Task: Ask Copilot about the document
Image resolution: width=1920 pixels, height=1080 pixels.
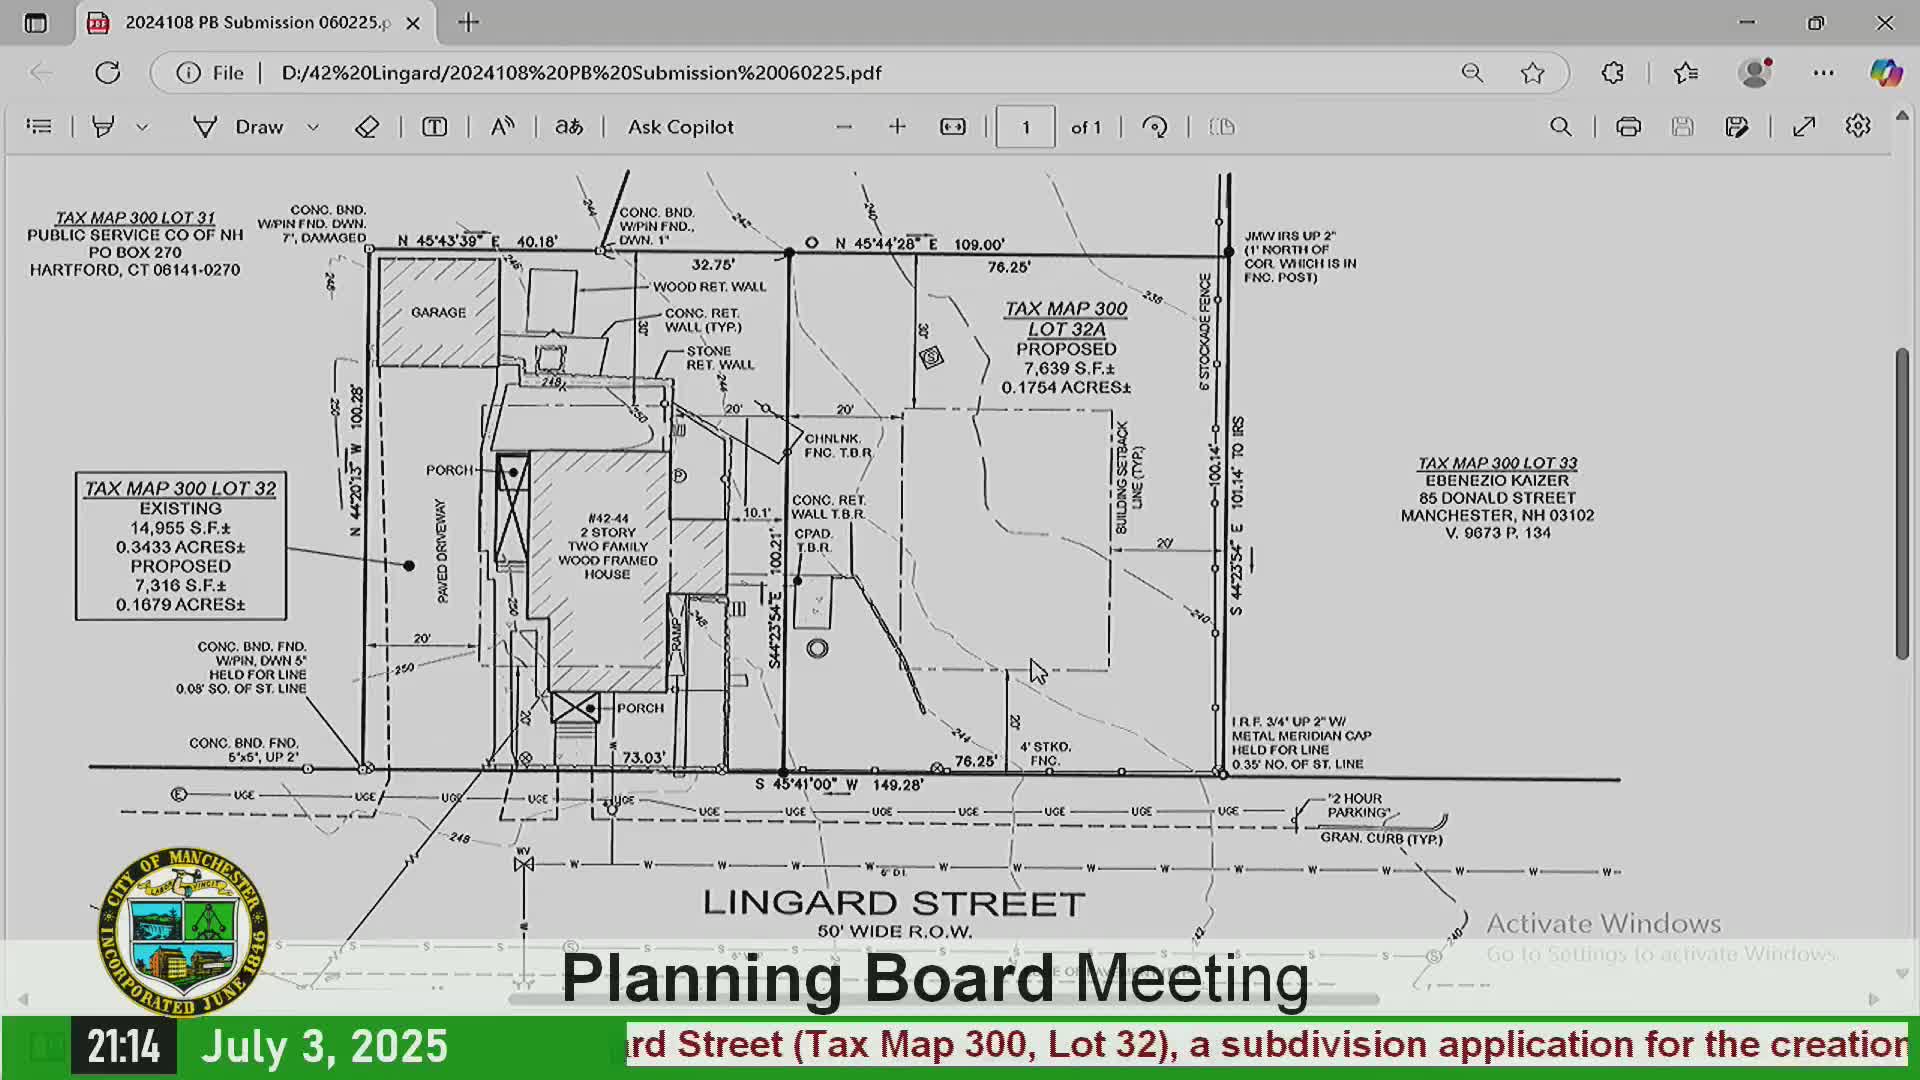Action: tap(679, 126)
